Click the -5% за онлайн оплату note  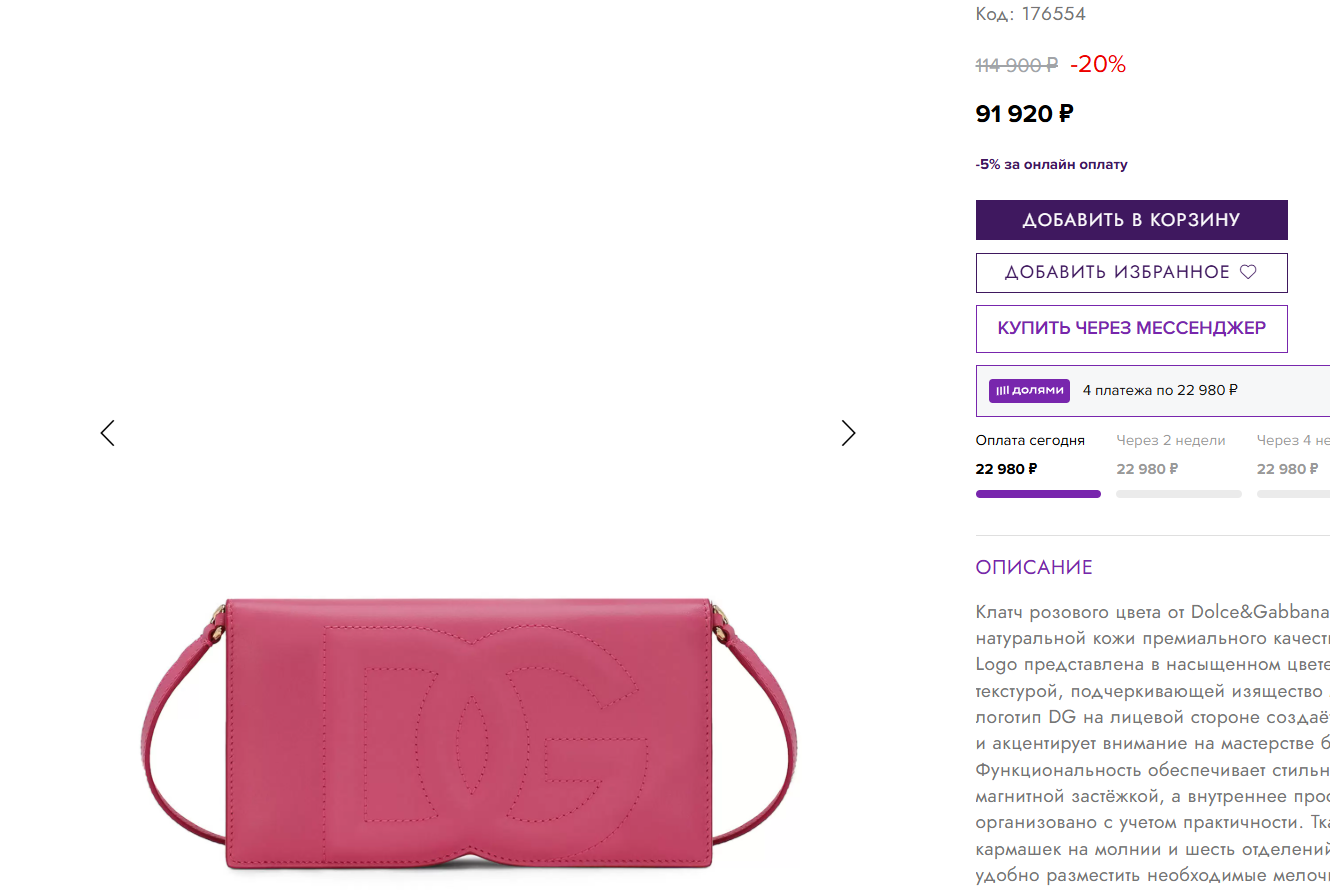(1051, 165)
